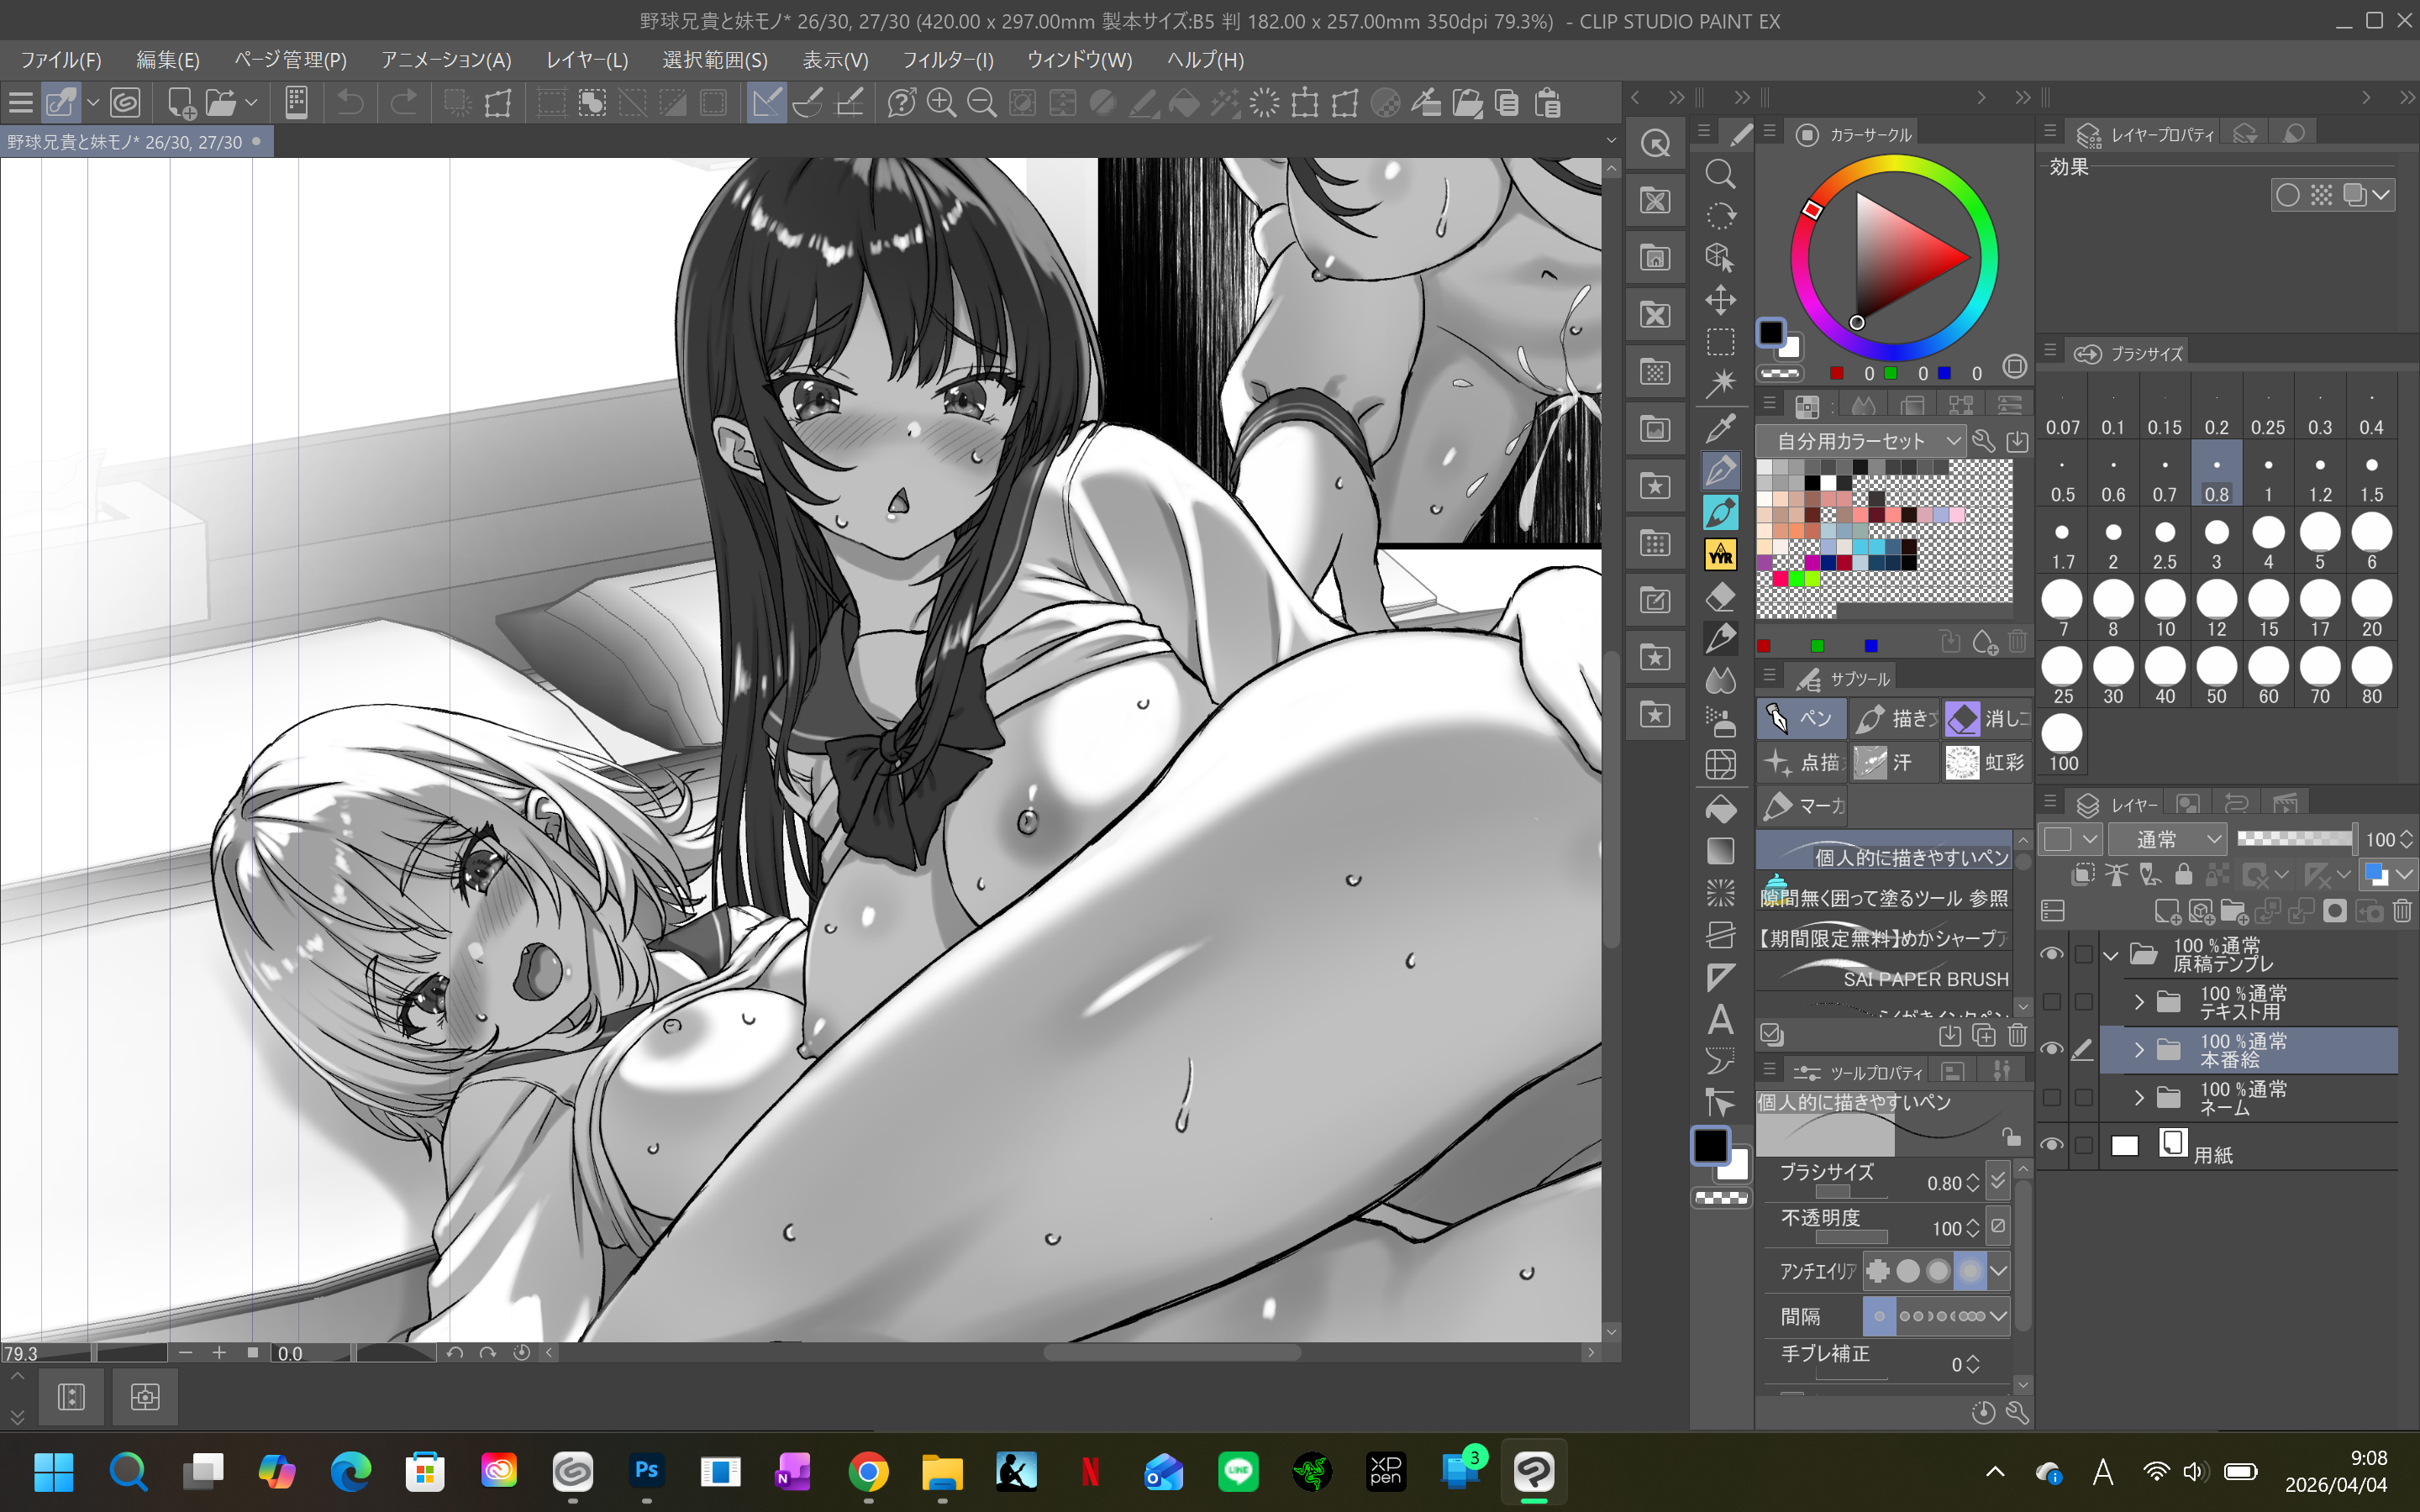Collapse the 原稿テンプレ folder

coord(2110,955)
